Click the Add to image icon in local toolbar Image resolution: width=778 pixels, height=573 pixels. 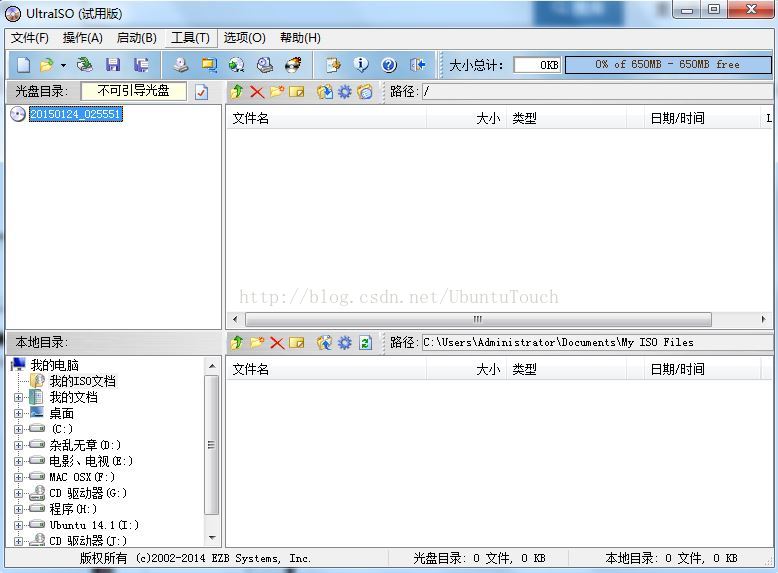point(324,342)
